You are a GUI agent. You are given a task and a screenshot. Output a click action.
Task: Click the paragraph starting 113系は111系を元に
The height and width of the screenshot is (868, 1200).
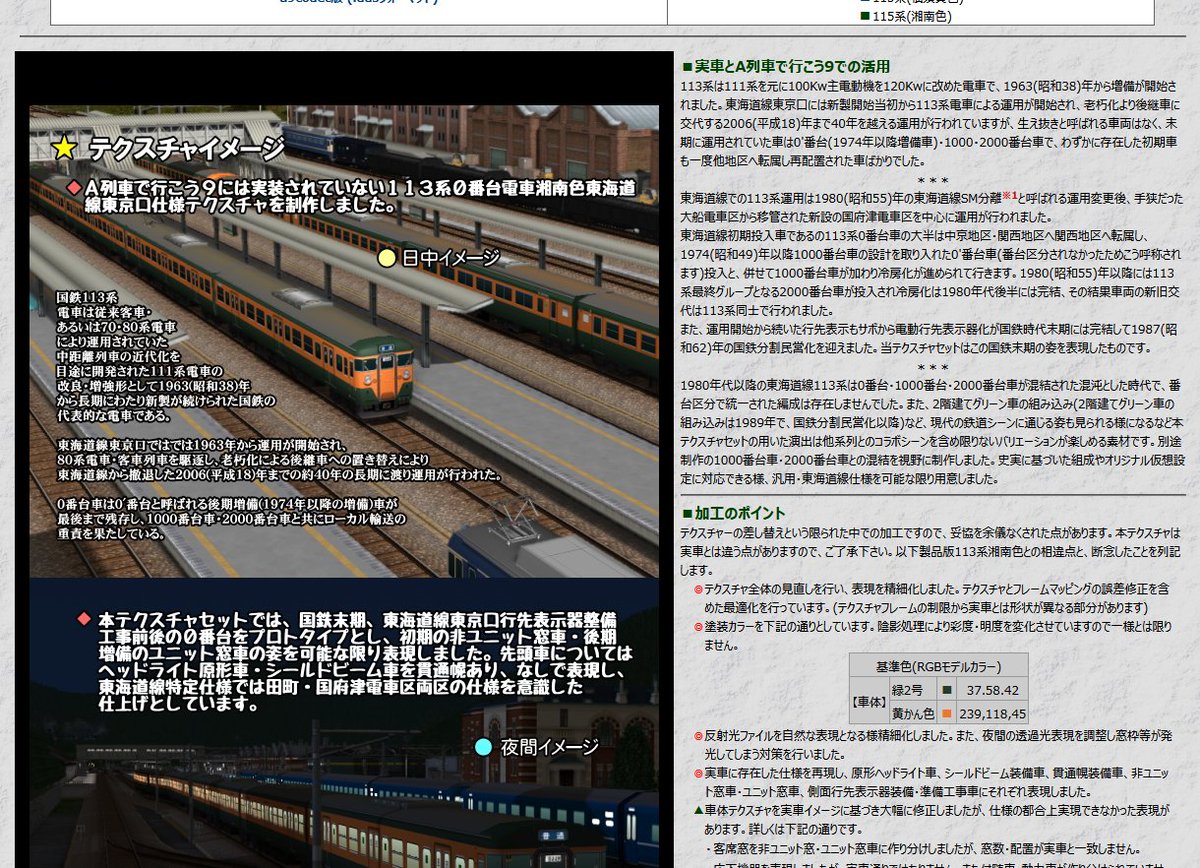click(930, 122)
